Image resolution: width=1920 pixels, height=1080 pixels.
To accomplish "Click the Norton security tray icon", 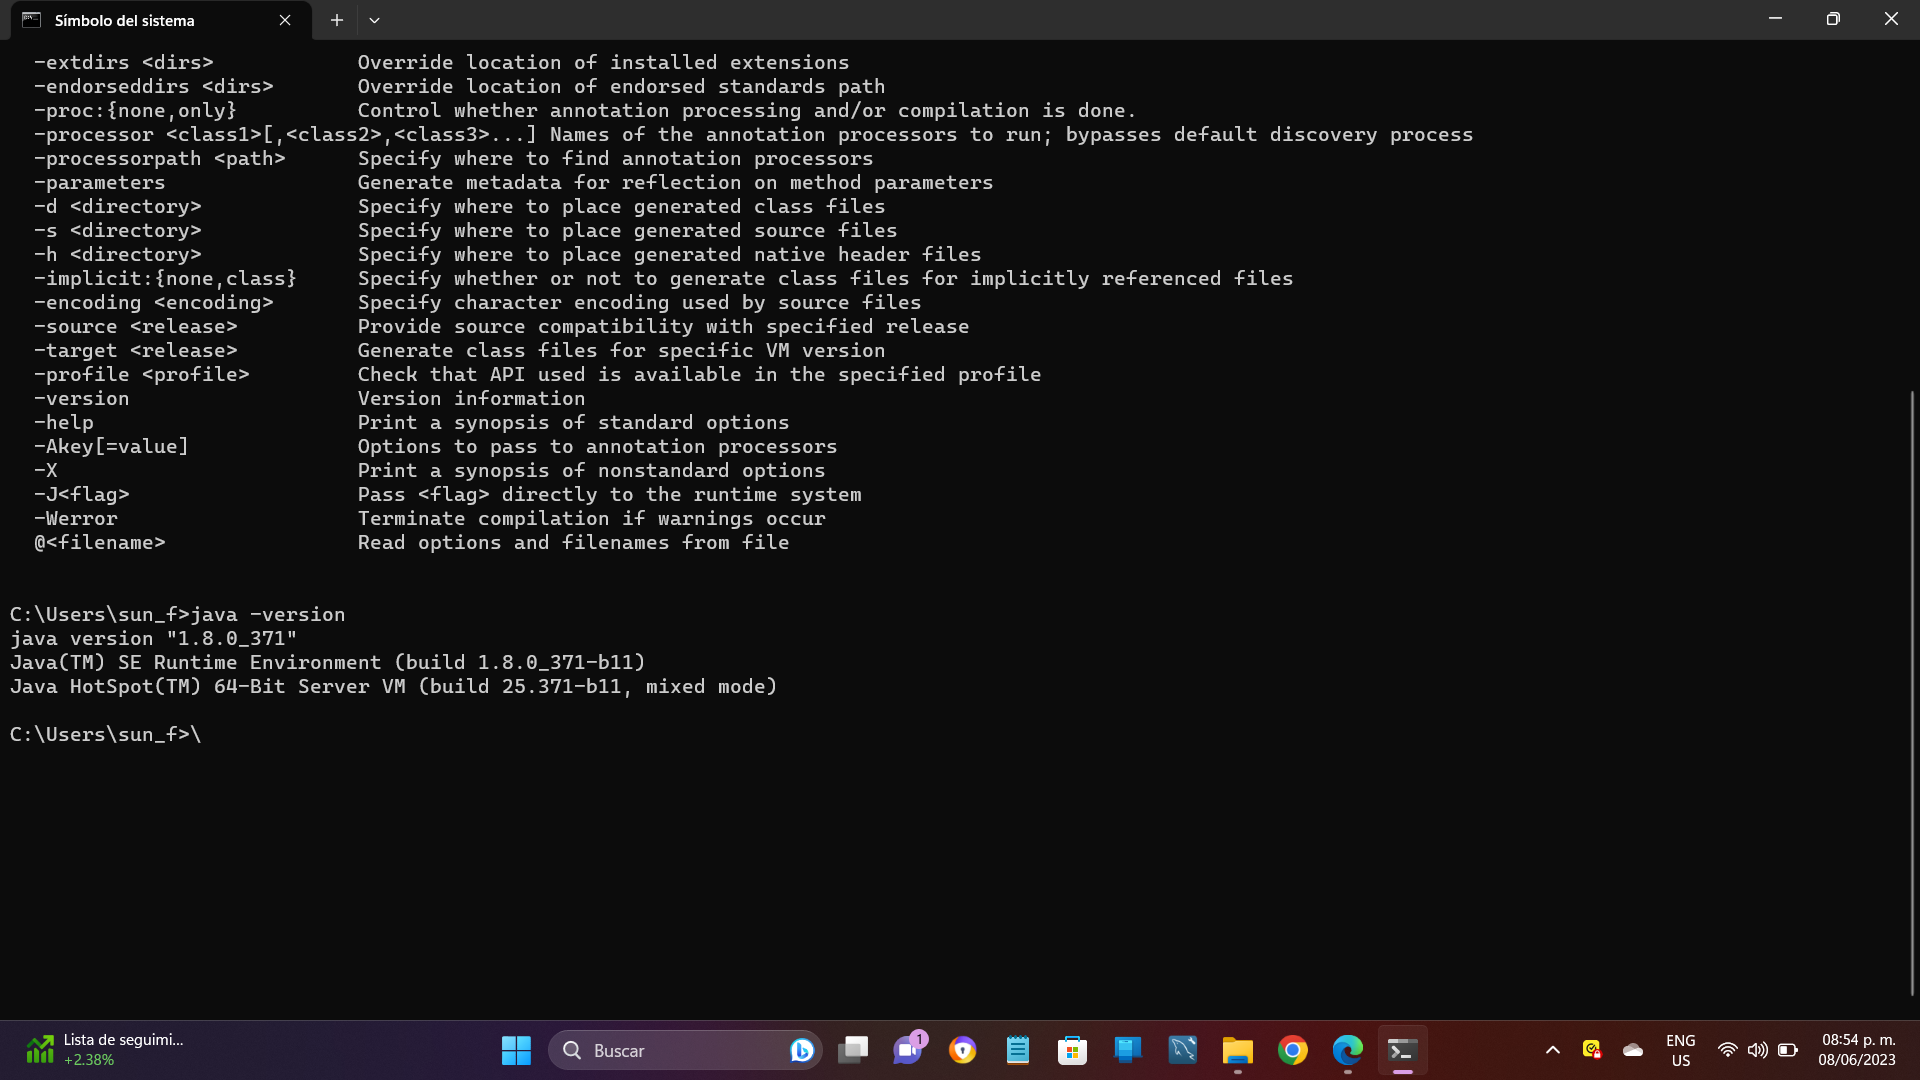I will coord(1592,1050).
